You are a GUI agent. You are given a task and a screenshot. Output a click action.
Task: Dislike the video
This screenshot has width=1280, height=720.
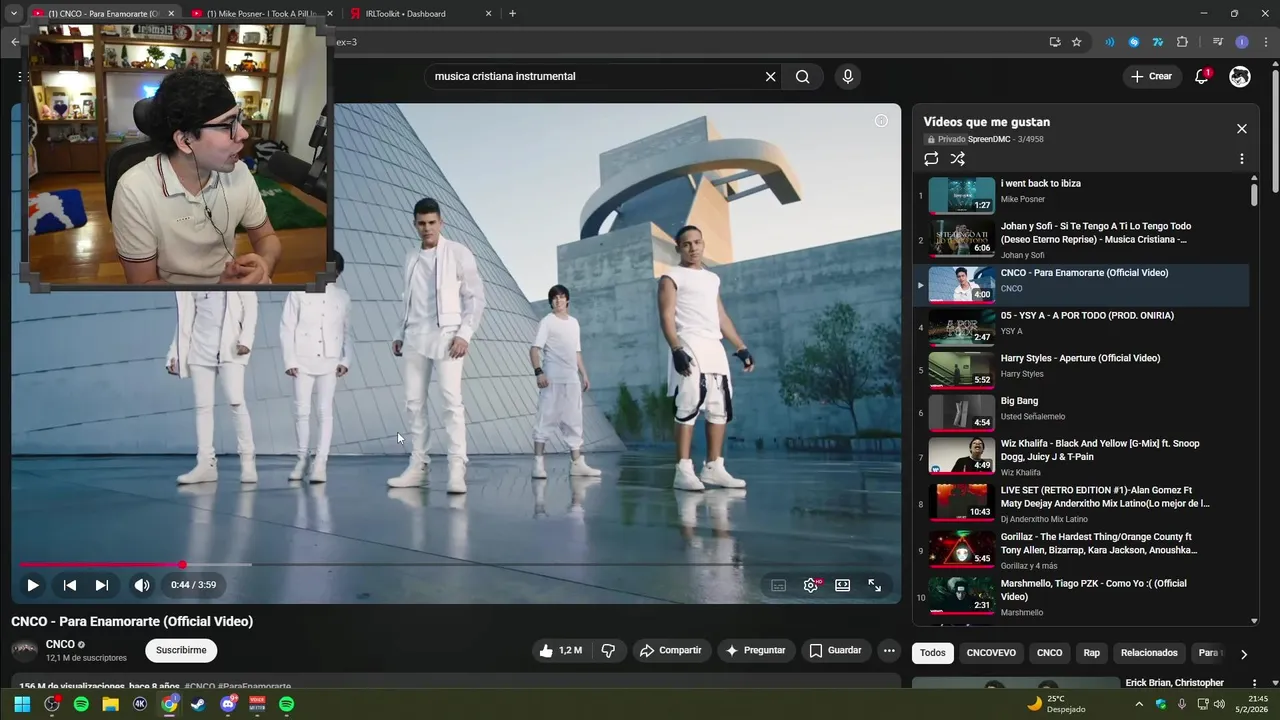tap(608, 650)
